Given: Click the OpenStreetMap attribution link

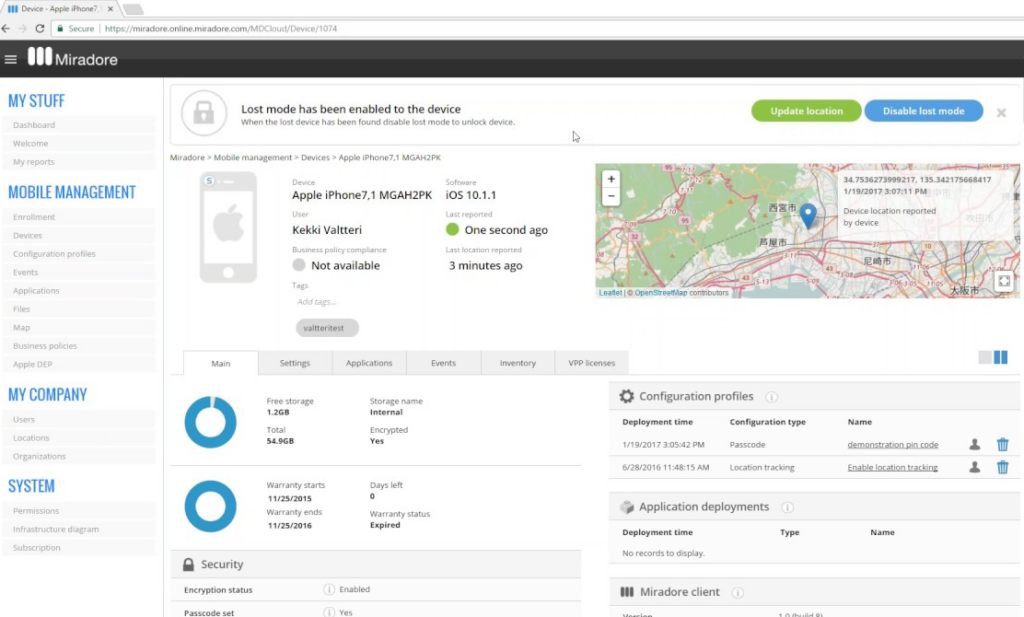Looking at the screenshot, I should point(660,293).
